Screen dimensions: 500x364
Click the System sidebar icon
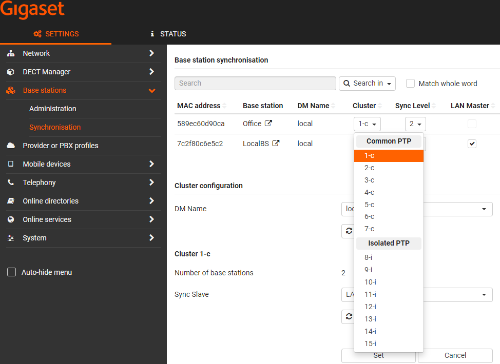(11, 238)
